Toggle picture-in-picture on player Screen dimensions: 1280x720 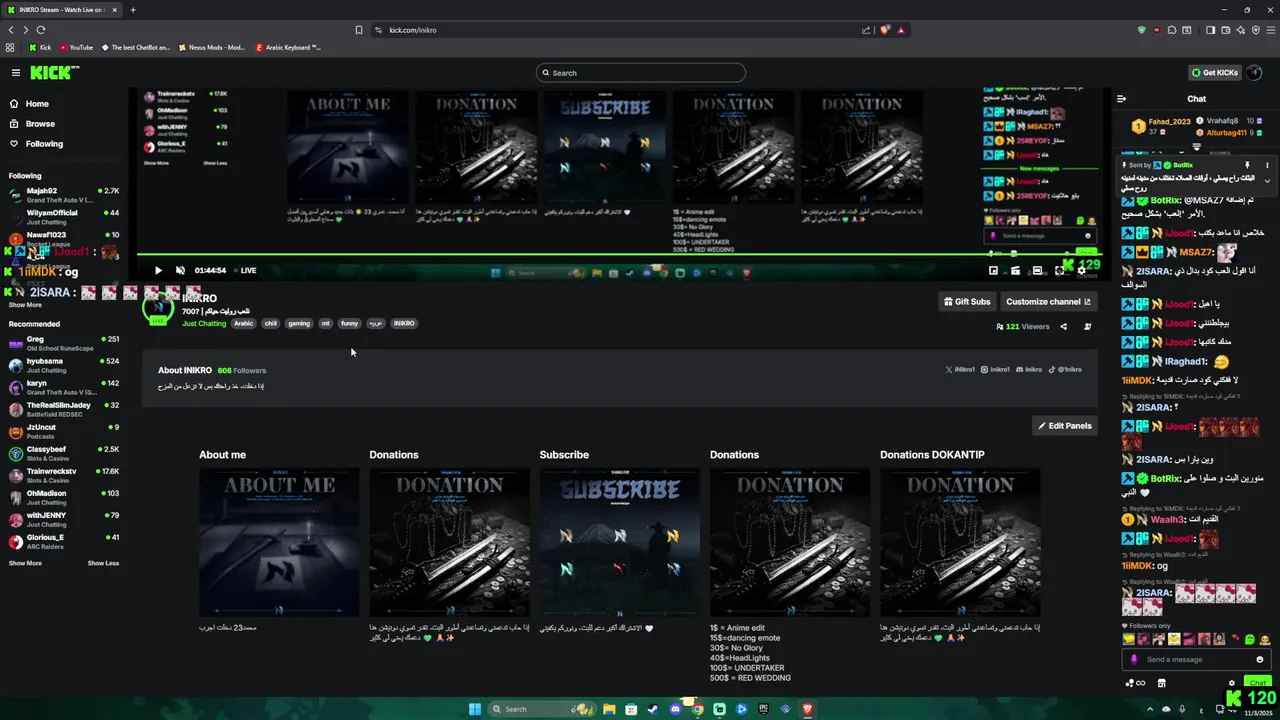point(993,270)
